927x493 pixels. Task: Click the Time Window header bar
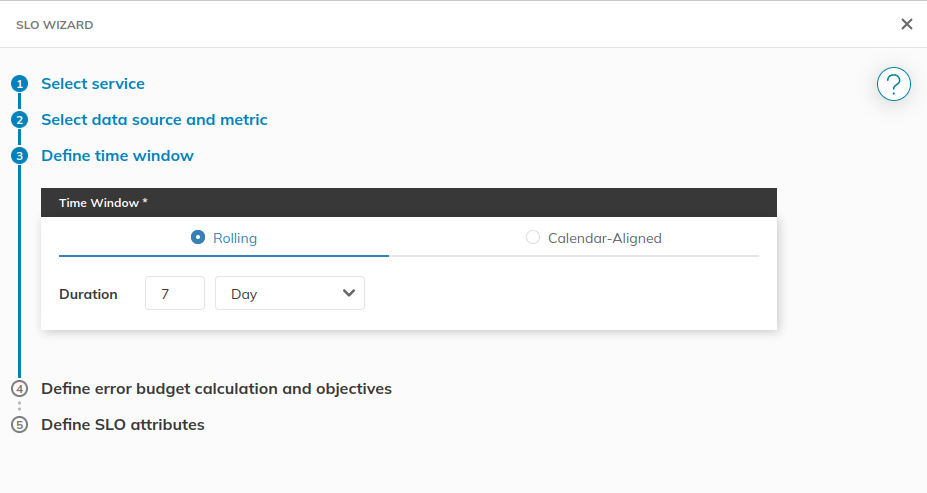pyautogui.click(x=409, y=203)
